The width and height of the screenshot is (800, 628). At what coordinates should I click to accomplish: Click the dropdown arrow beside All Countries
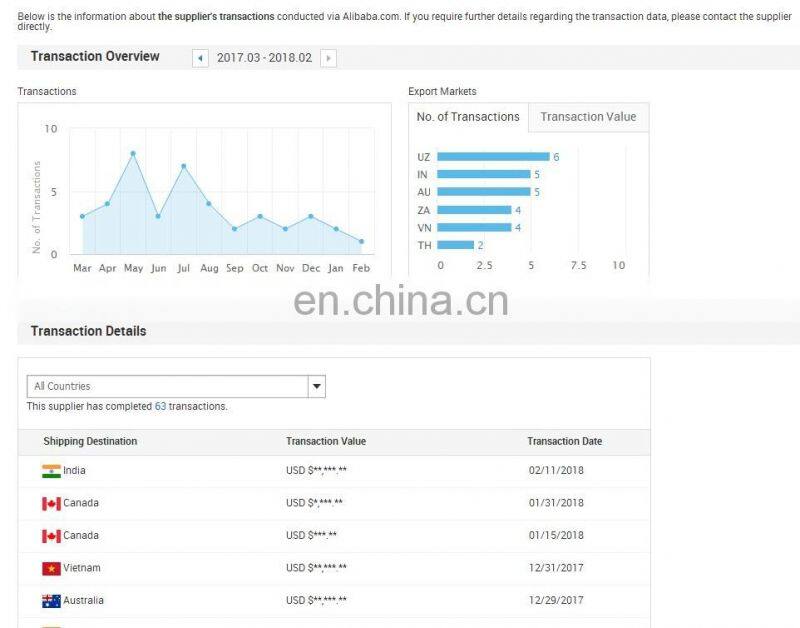pyautogui.click(x=316, y=386)
